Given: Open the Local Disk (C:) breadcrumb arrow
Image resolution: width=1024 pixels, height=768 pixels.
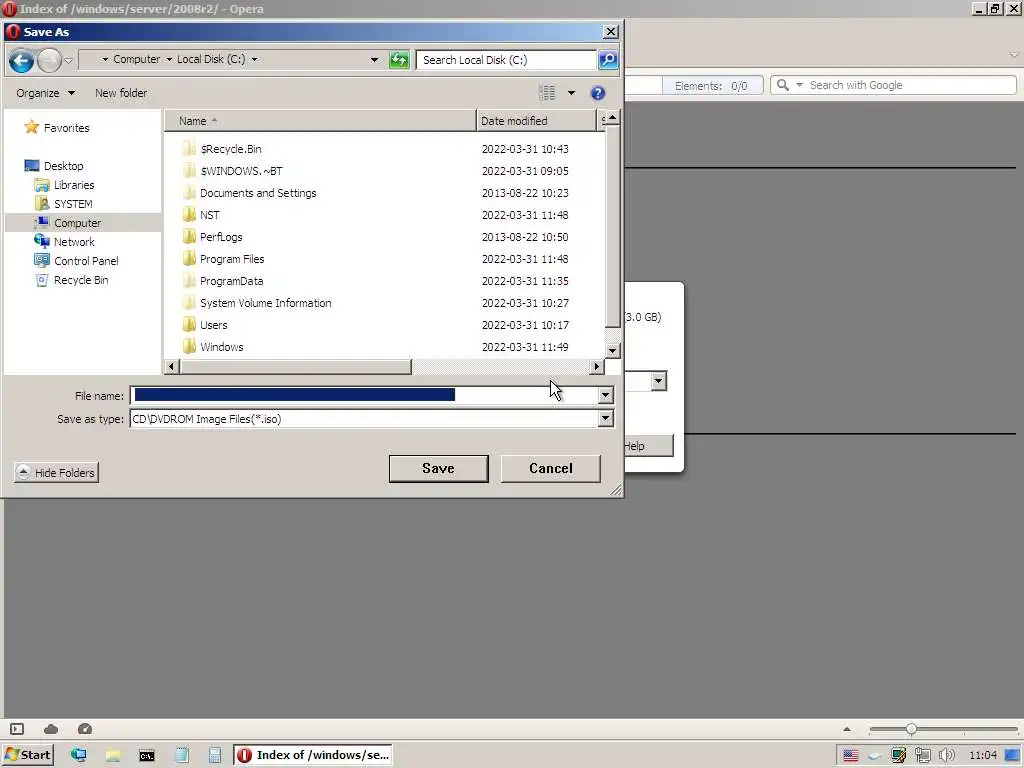Looking at the screenshot, I should click(255, 59).
